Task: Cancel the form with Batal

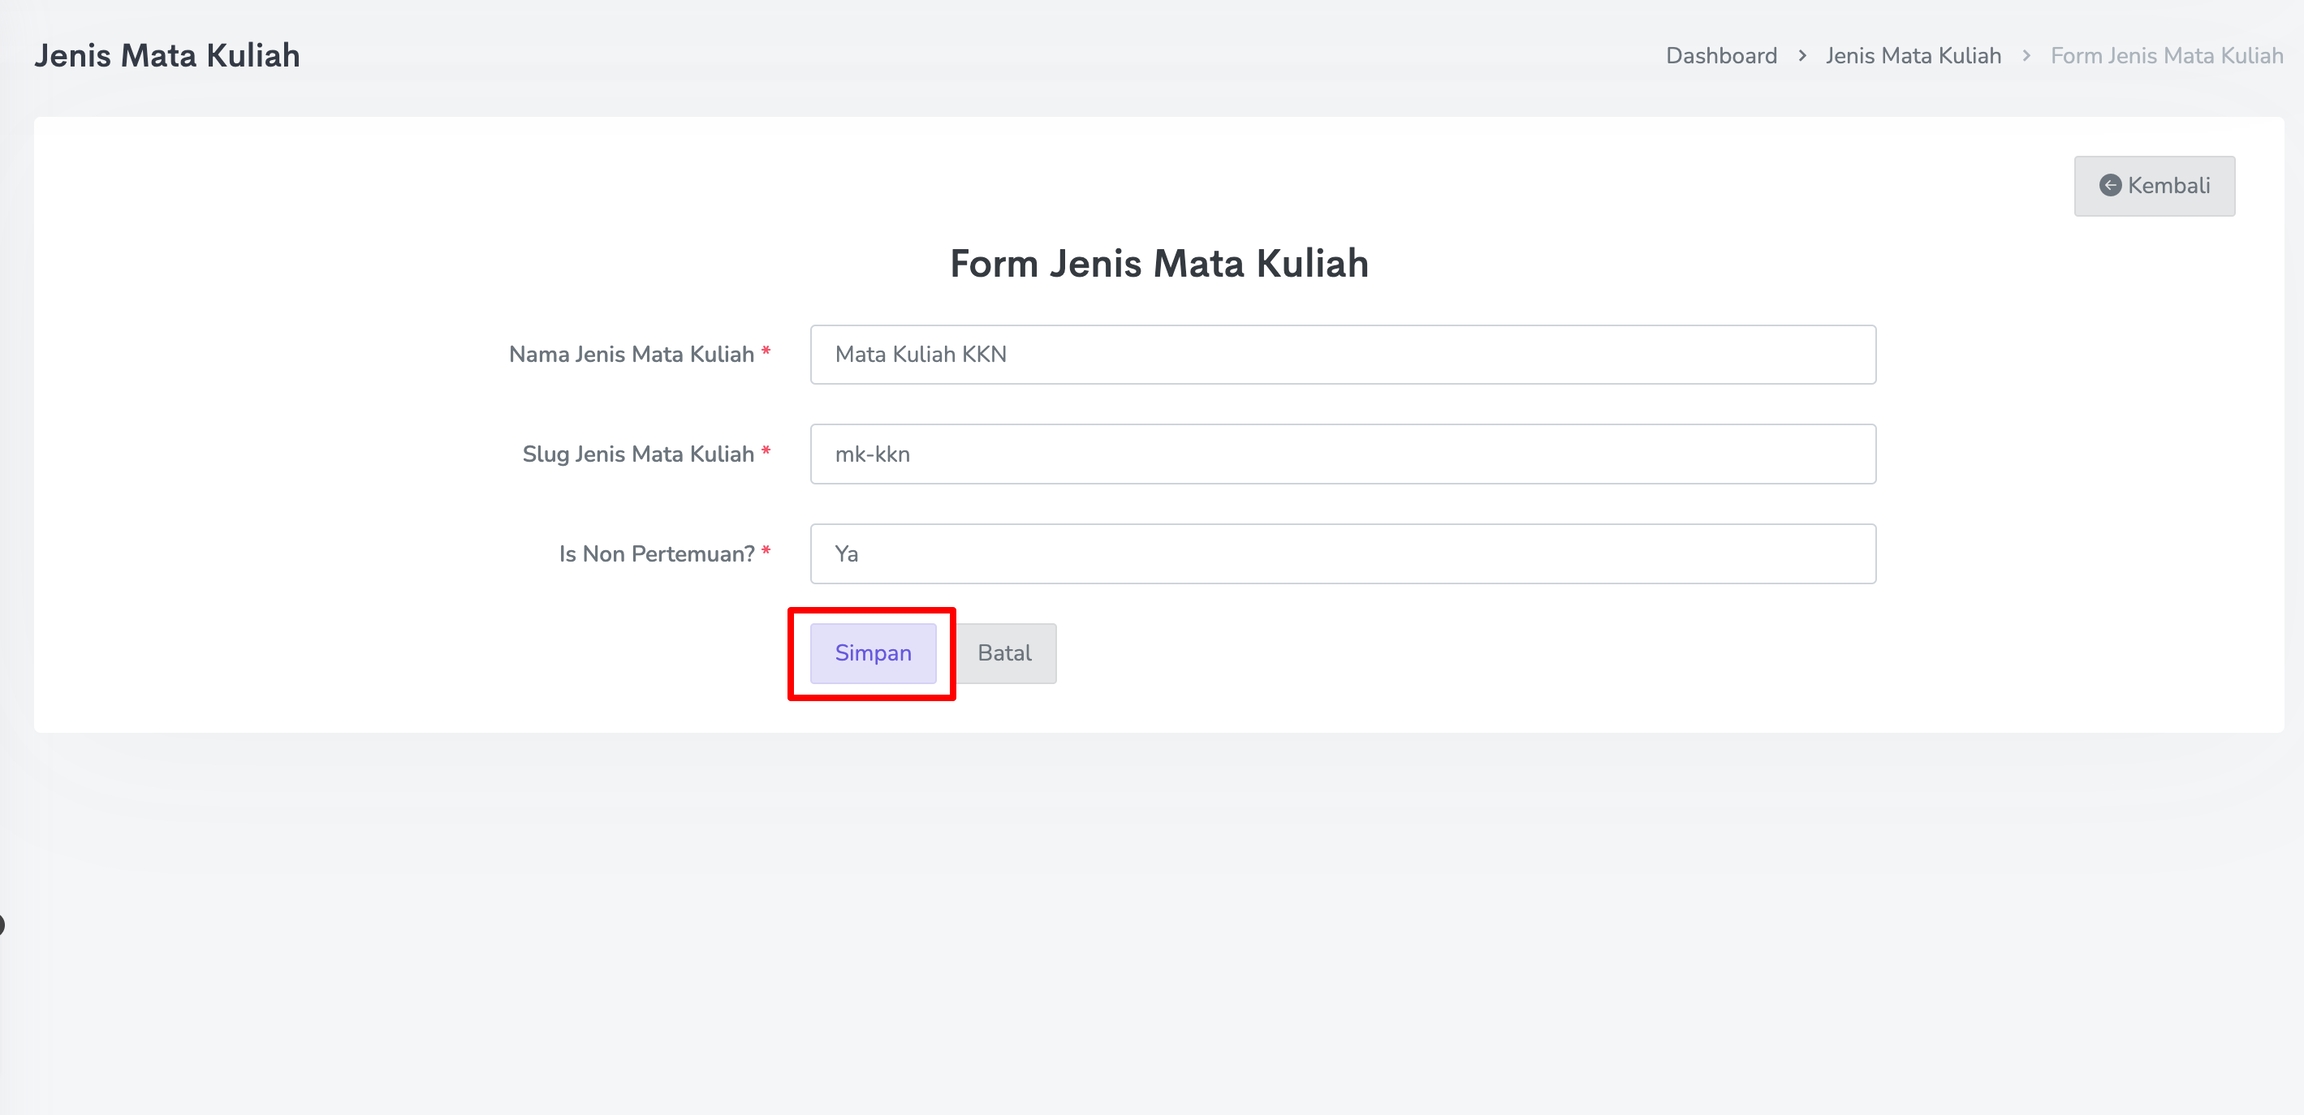Action: tap(1004, 653)
